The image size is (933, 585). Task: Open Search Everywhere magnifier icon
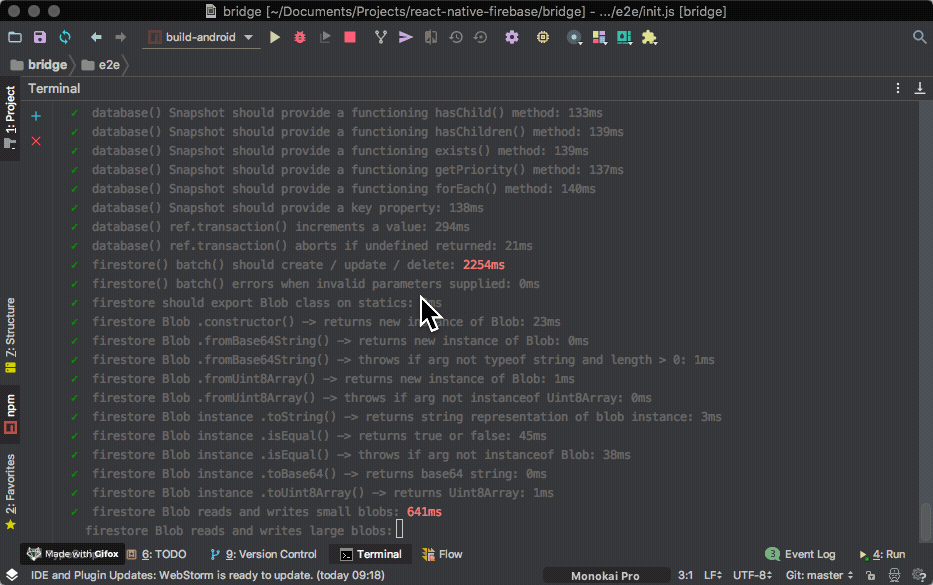(919, 37)
